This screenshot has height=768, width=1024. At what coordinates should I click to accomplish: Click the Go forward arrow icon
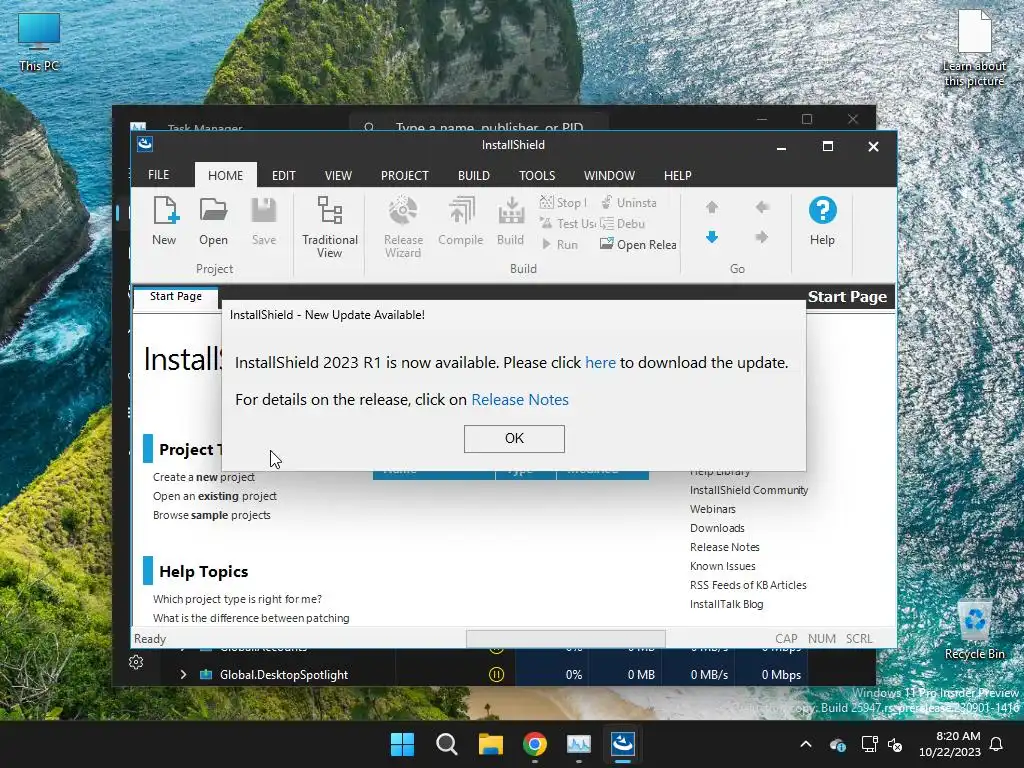pyautogui.click(x=761, y=237)
